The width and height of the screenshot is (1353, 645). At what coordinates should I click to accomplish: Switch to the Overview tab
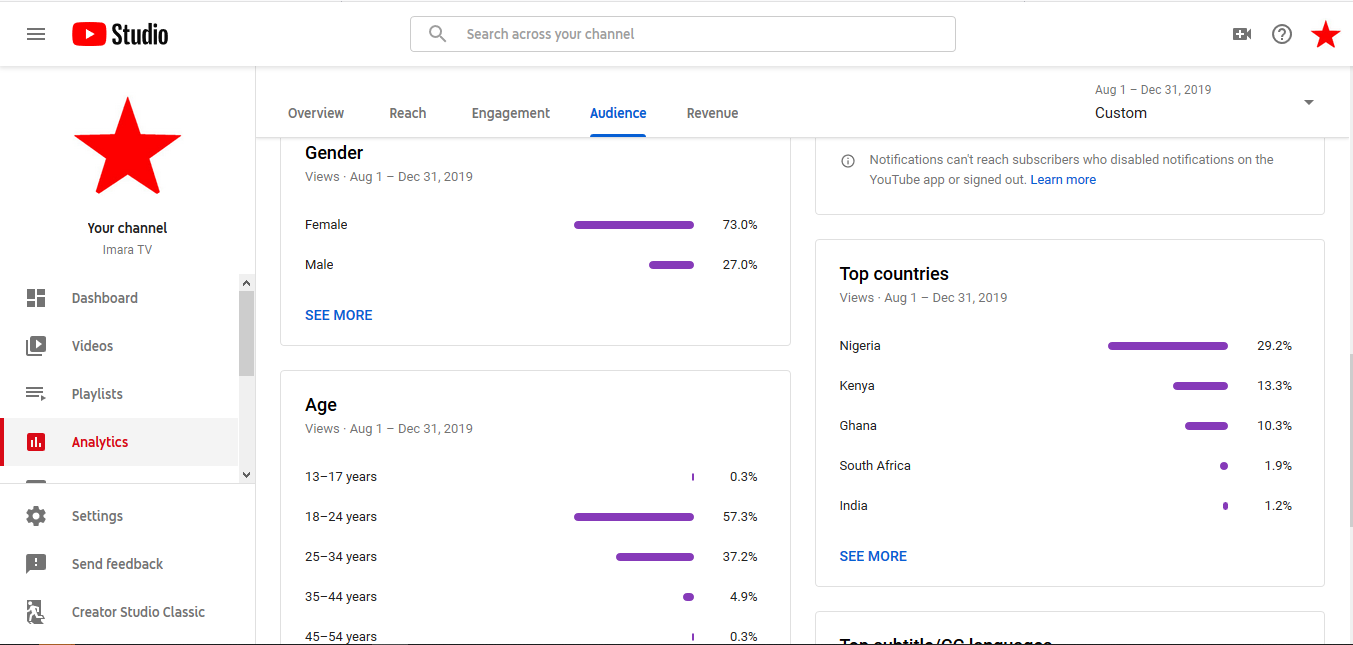[x=316, y=113]
